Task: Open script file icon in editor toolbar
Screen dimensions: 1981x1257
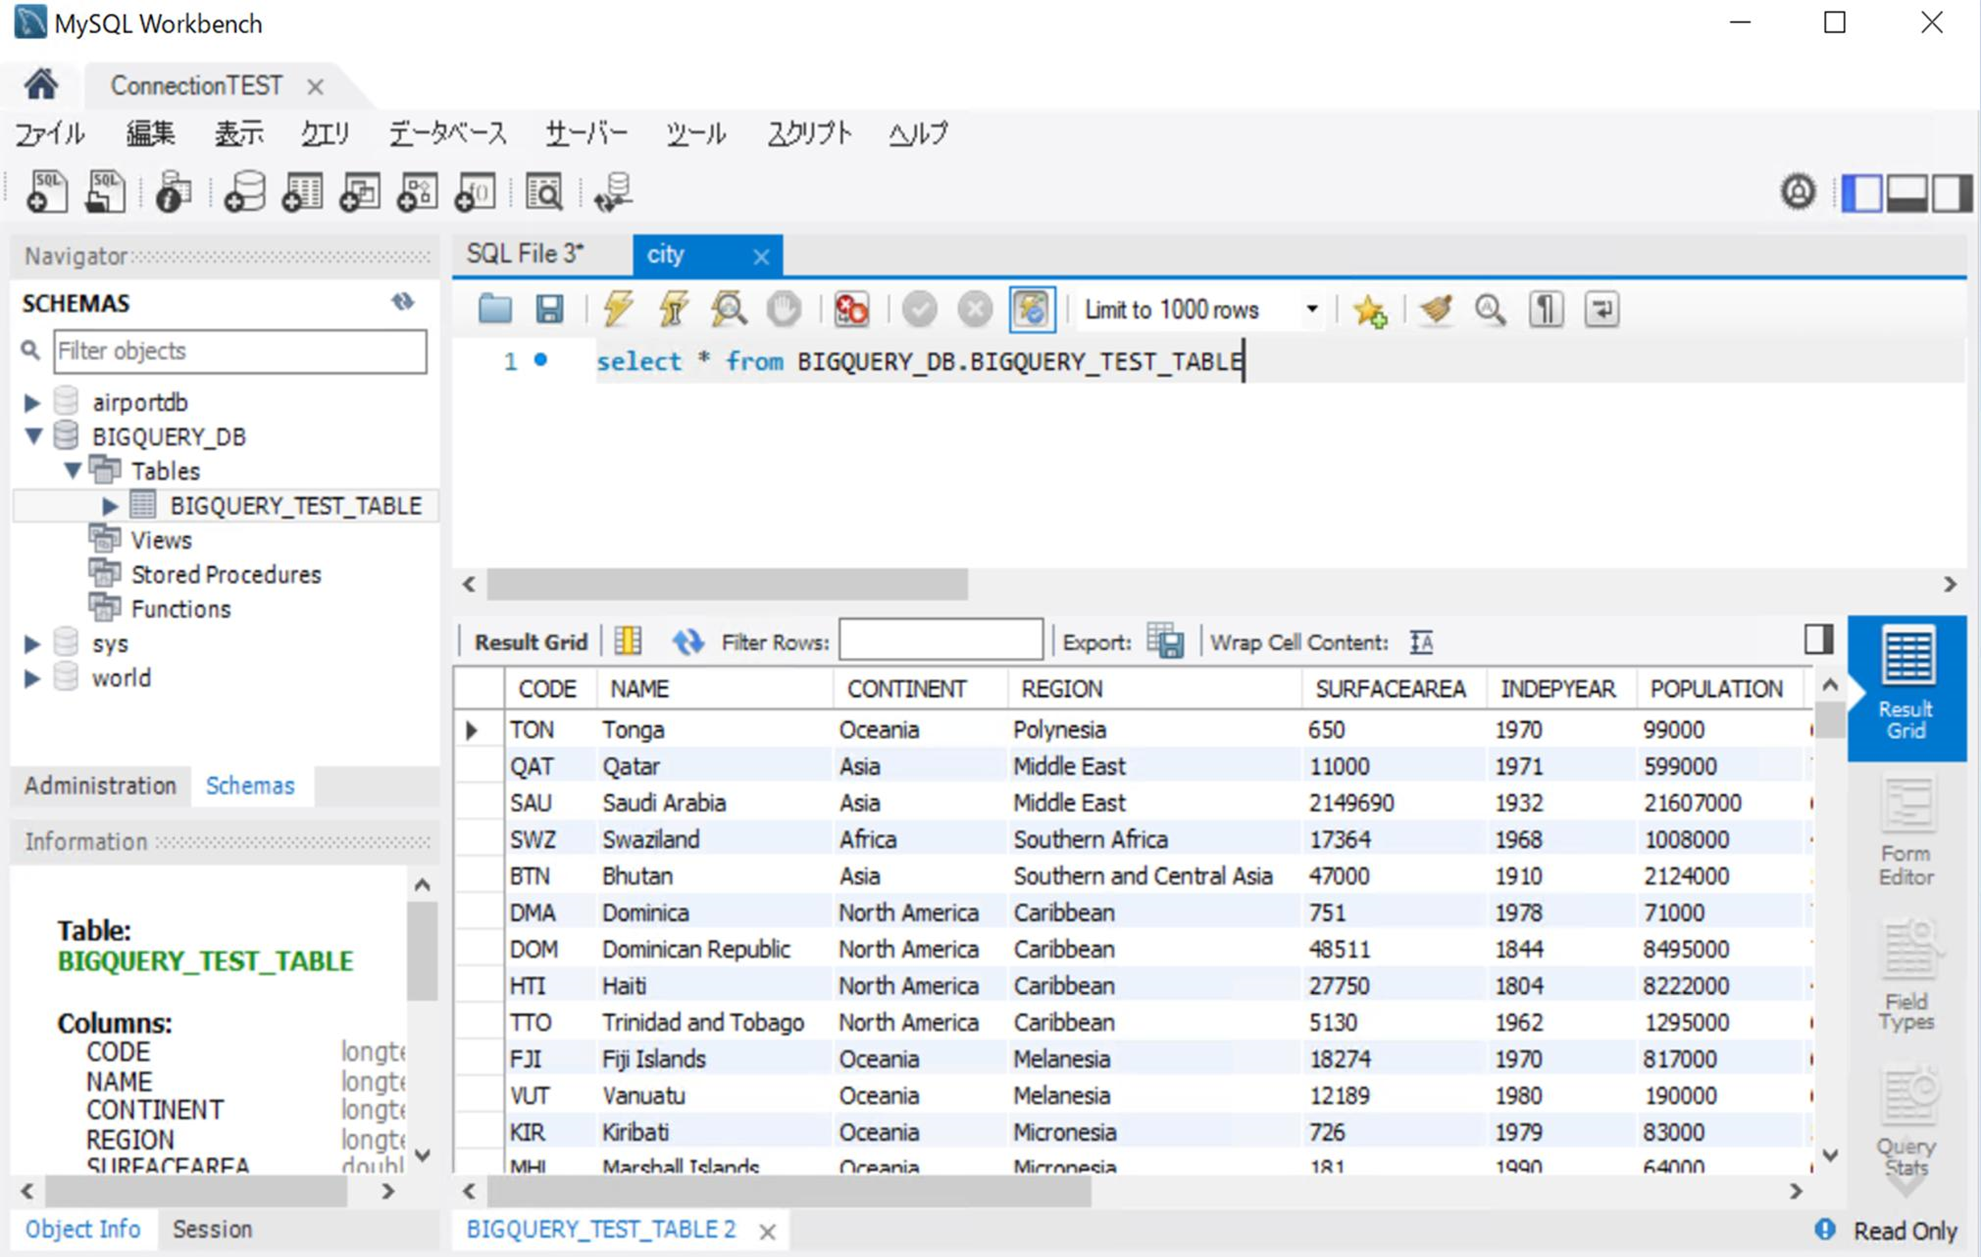Action: click(x=495, y=310)
